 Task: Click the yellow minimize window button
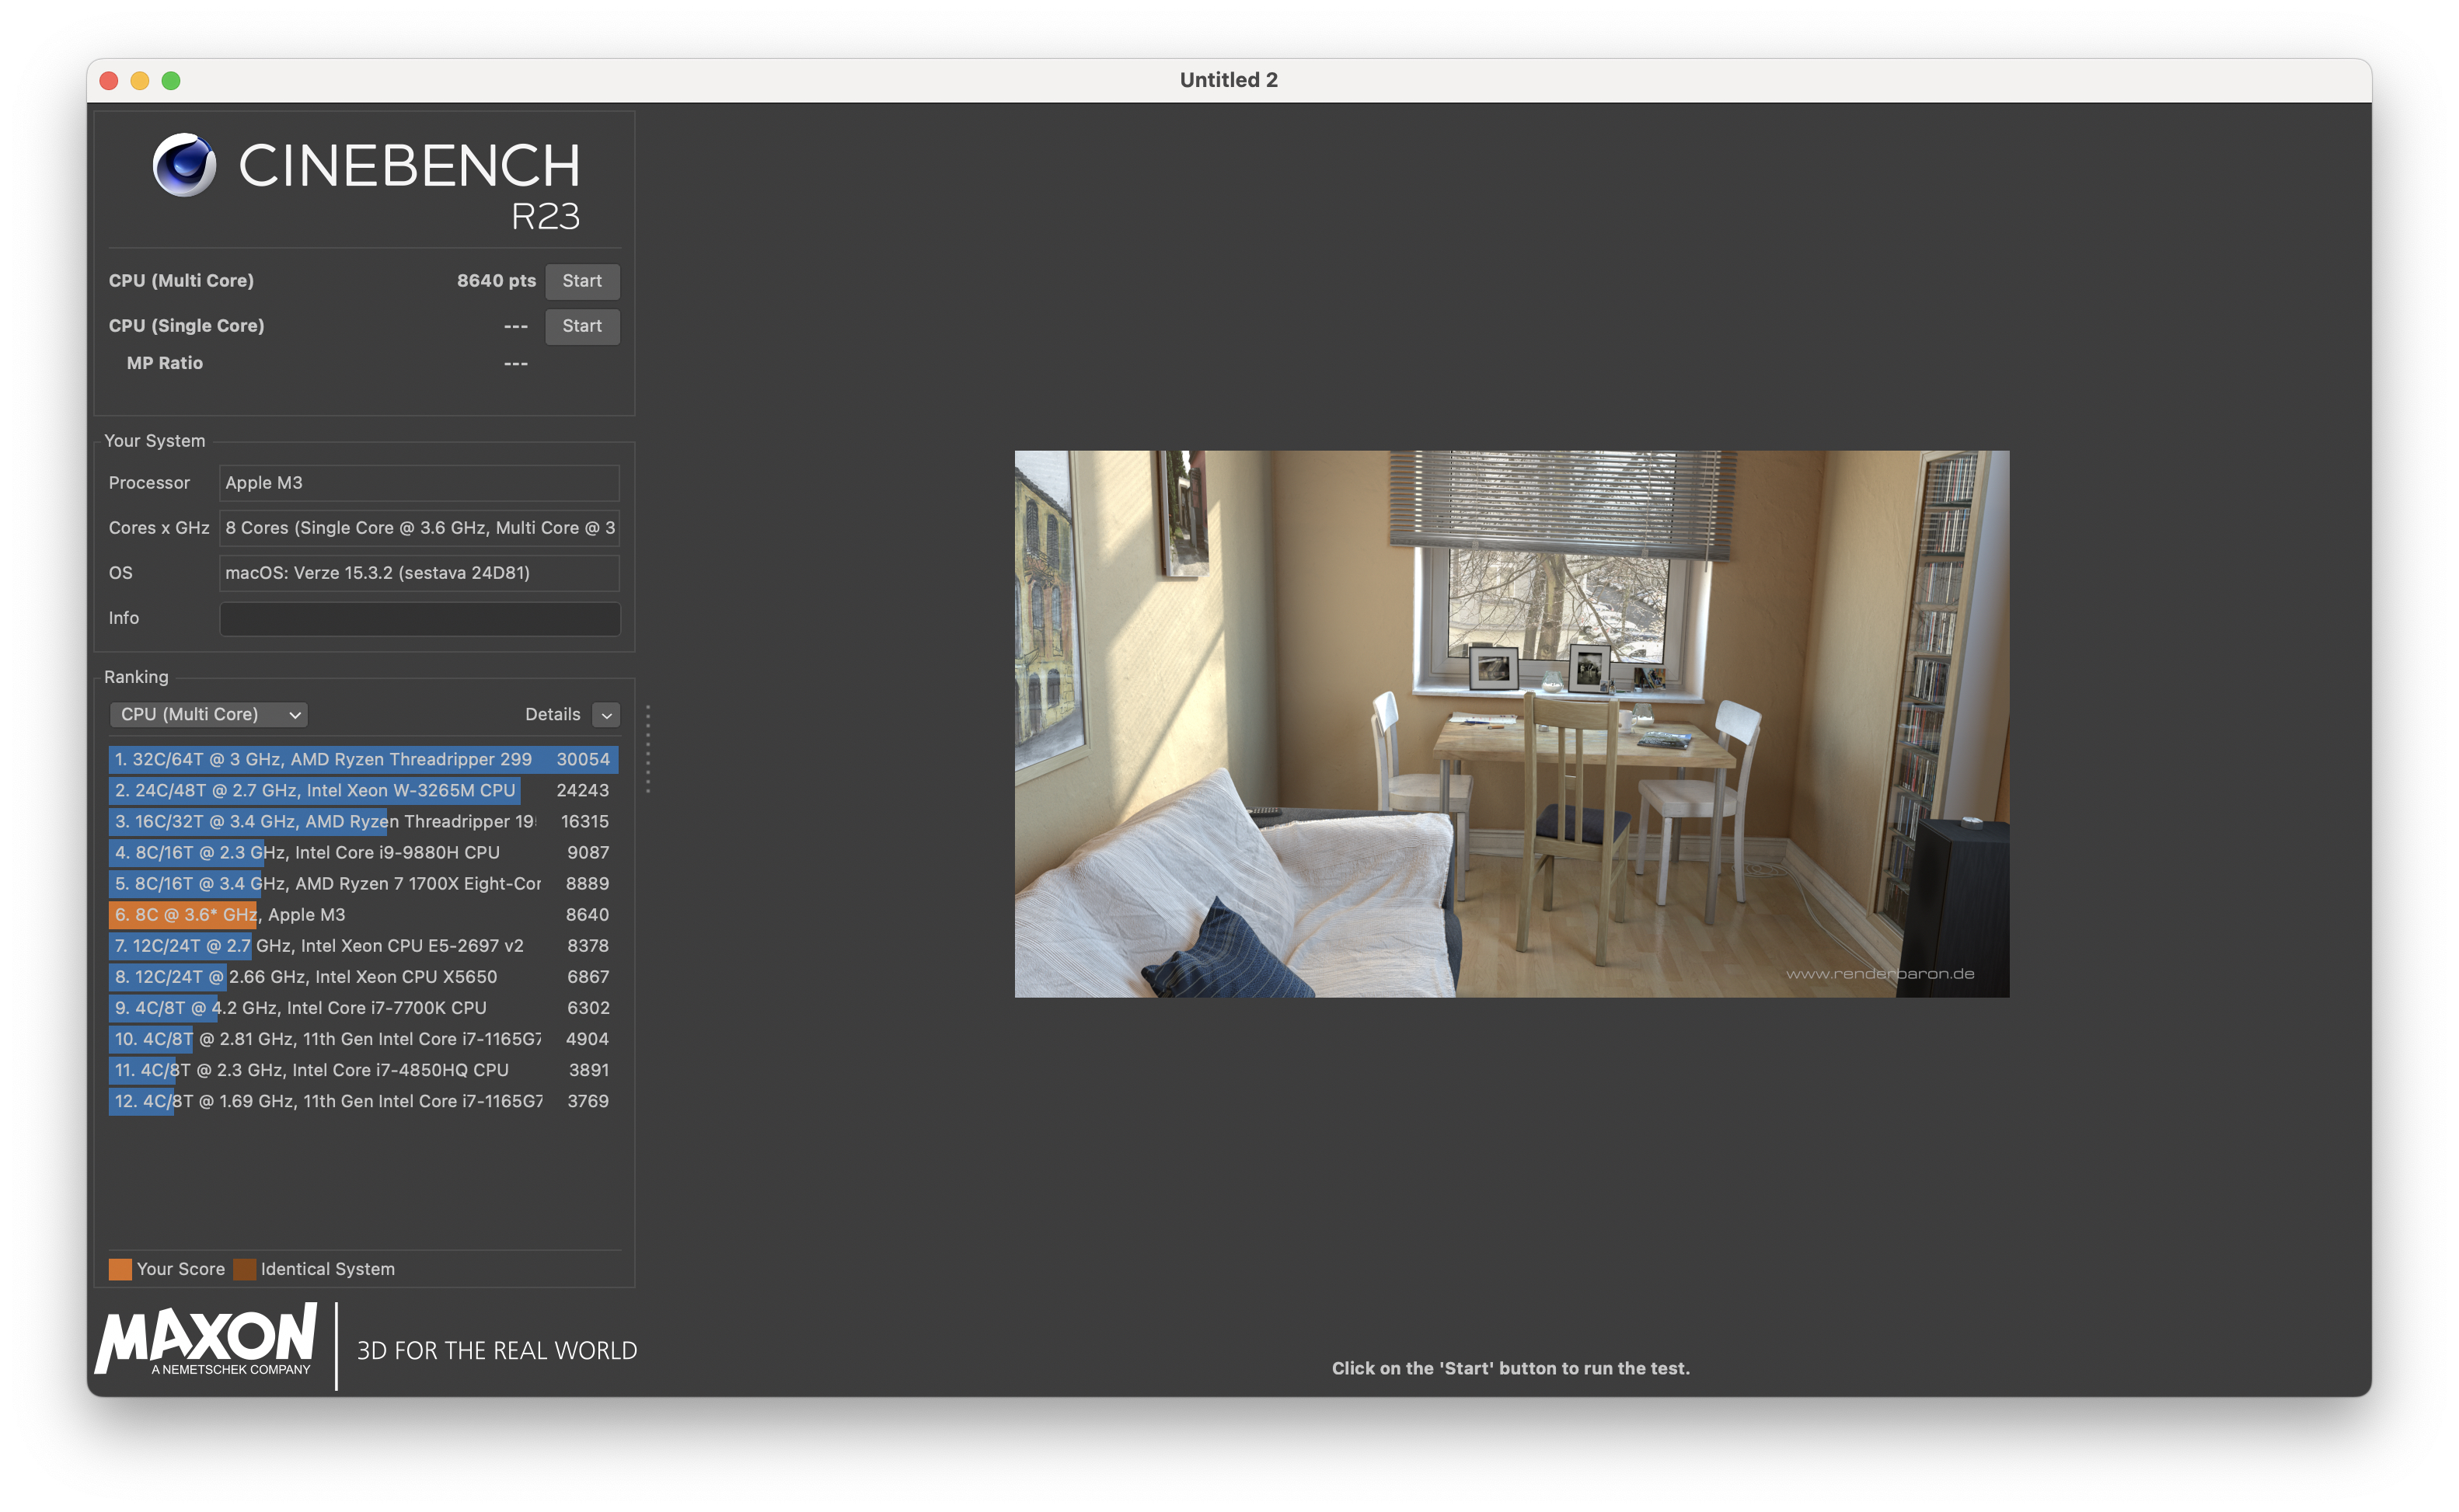click(x=140, y=80)
